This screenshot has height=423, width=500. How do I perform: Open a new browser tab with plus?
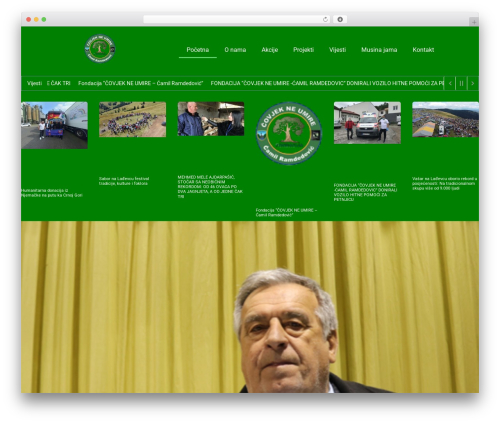[x=474, y=22]
